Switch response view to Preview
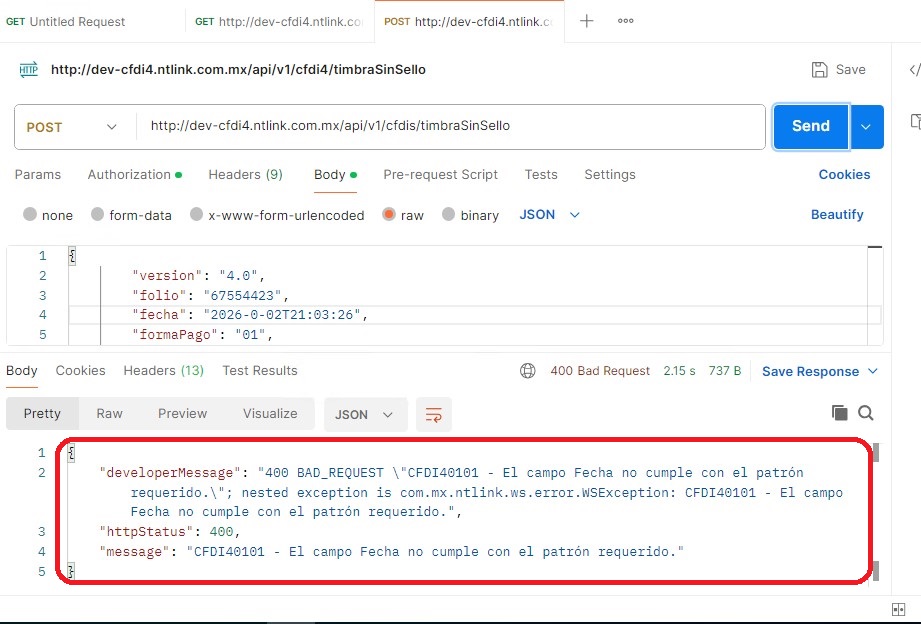 (x=182, y=414)
